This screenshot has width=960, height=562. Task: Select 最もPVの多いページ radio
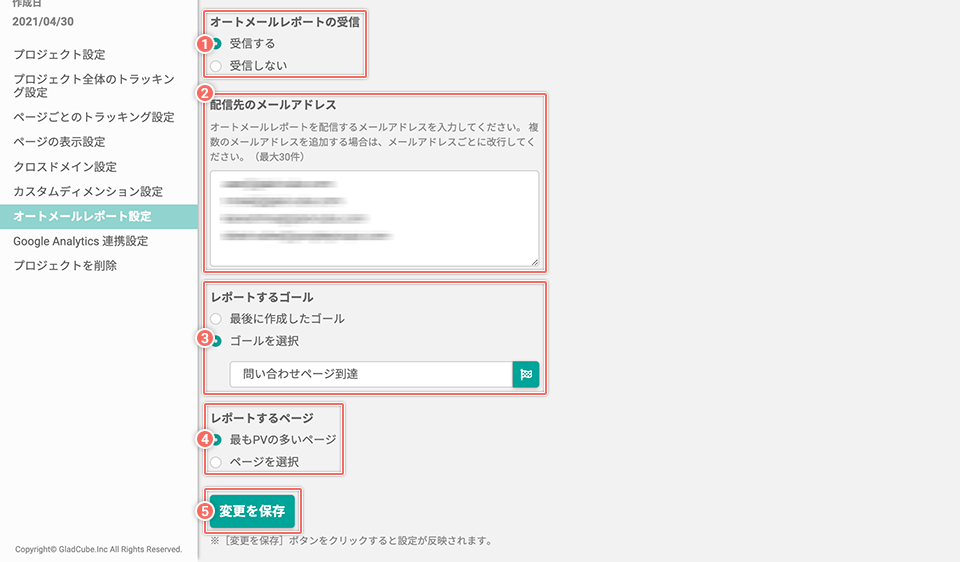(216, 440)
